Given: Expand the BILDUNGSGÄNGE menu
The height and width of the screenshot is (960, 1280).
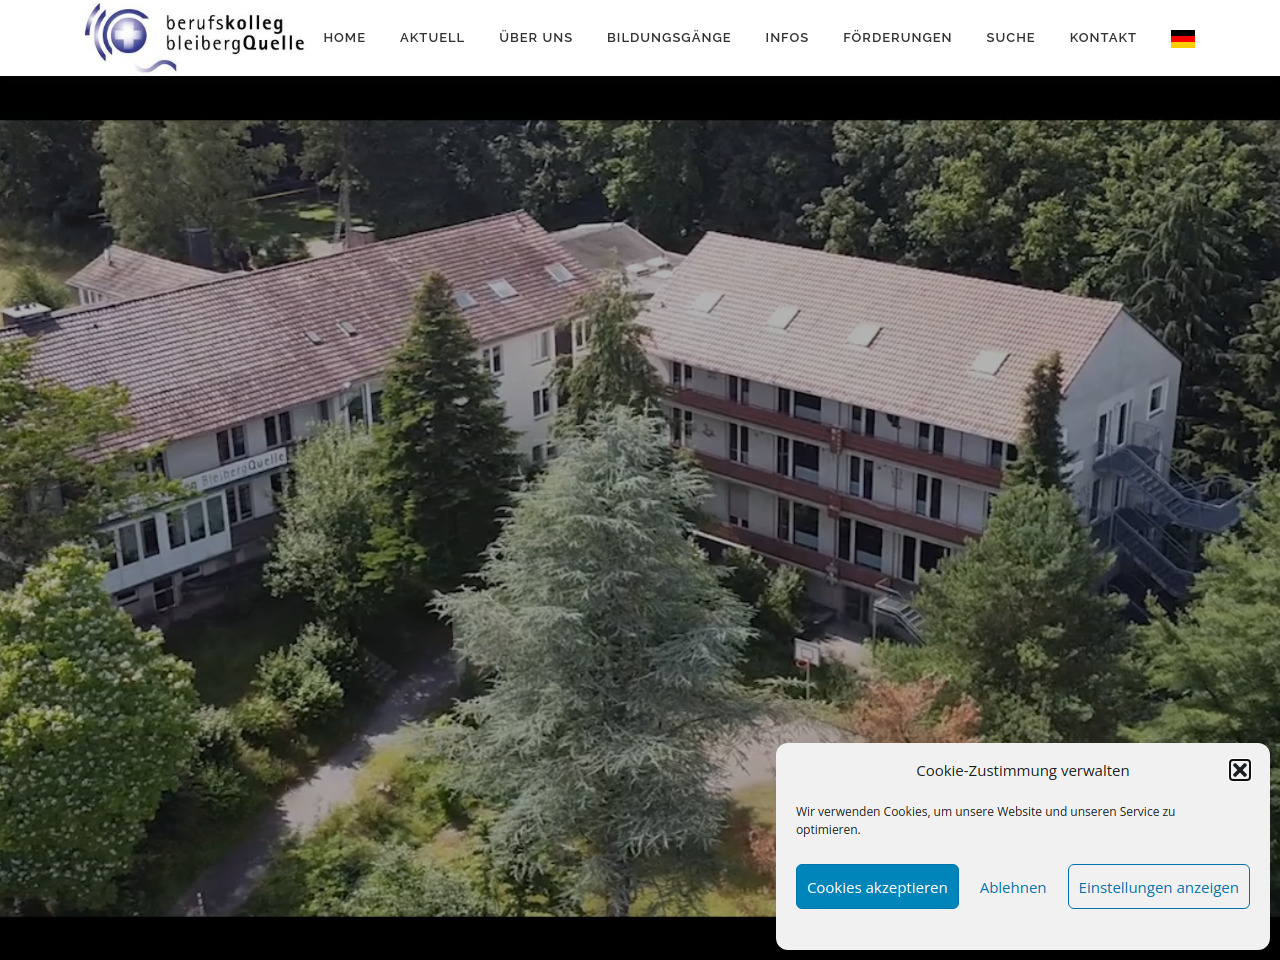Looking at the screenshot, I should click(669, 38).
